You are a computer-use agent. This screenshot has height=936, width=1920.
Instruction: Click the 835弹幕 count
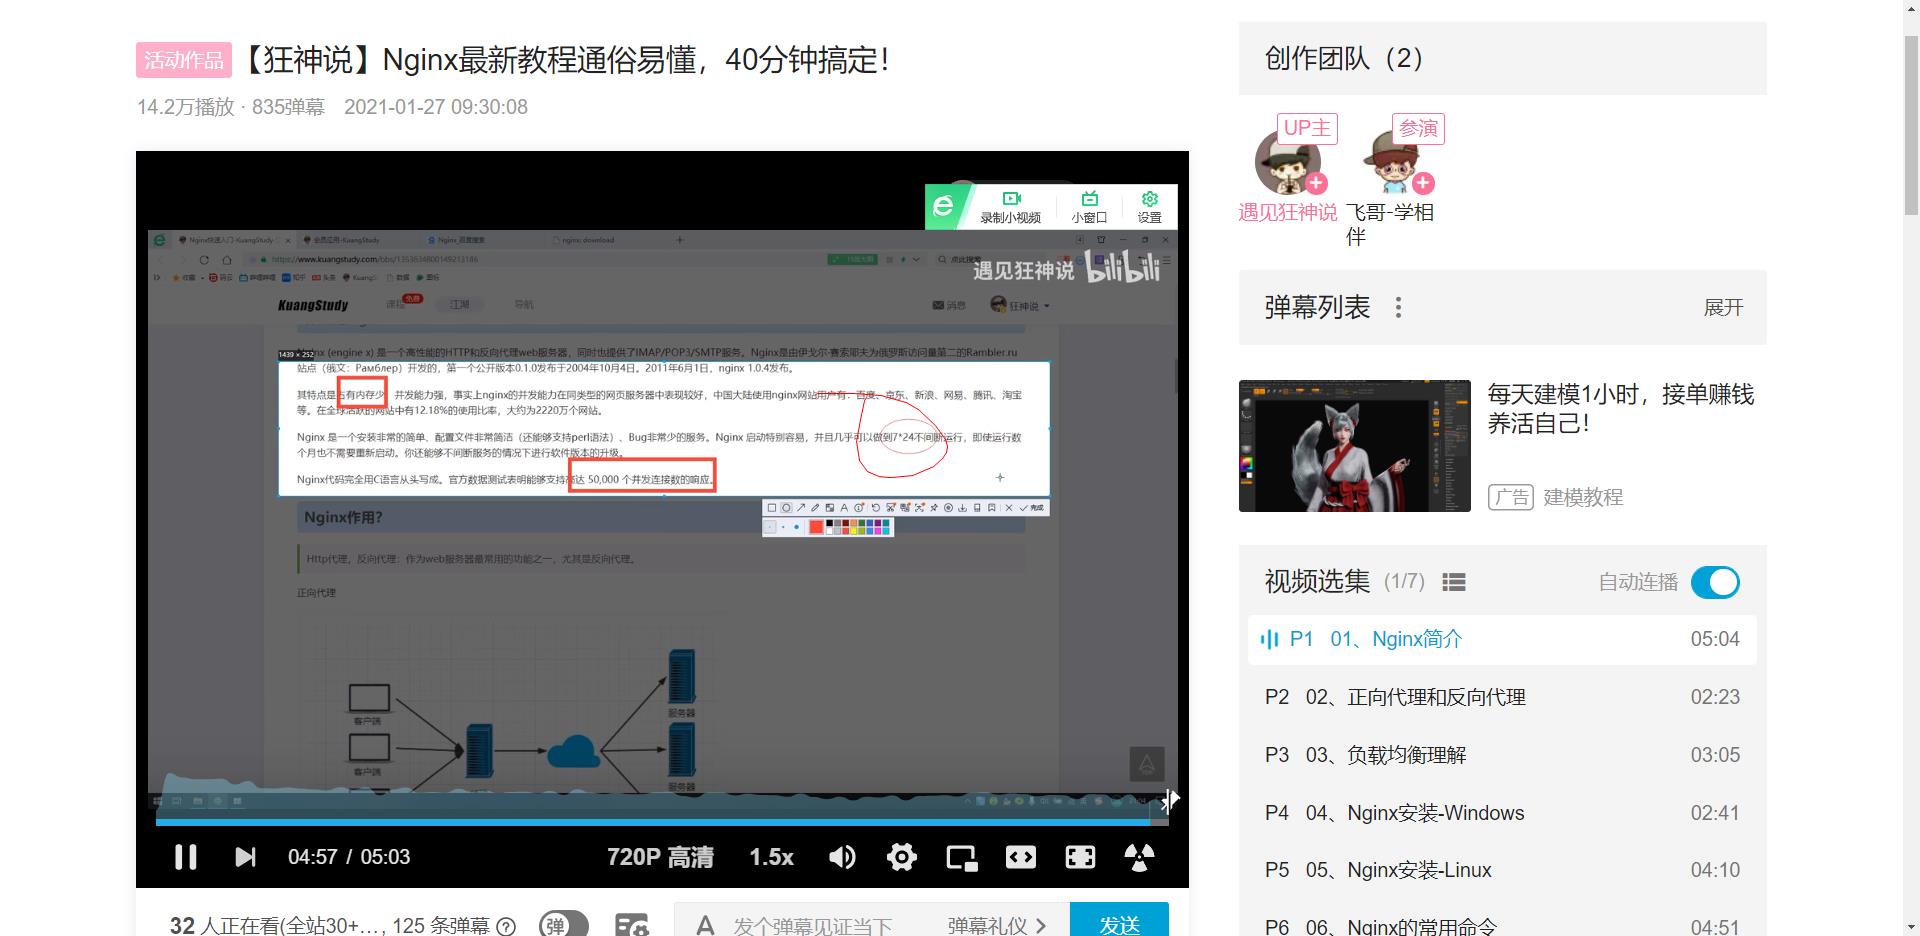(288, 107)
